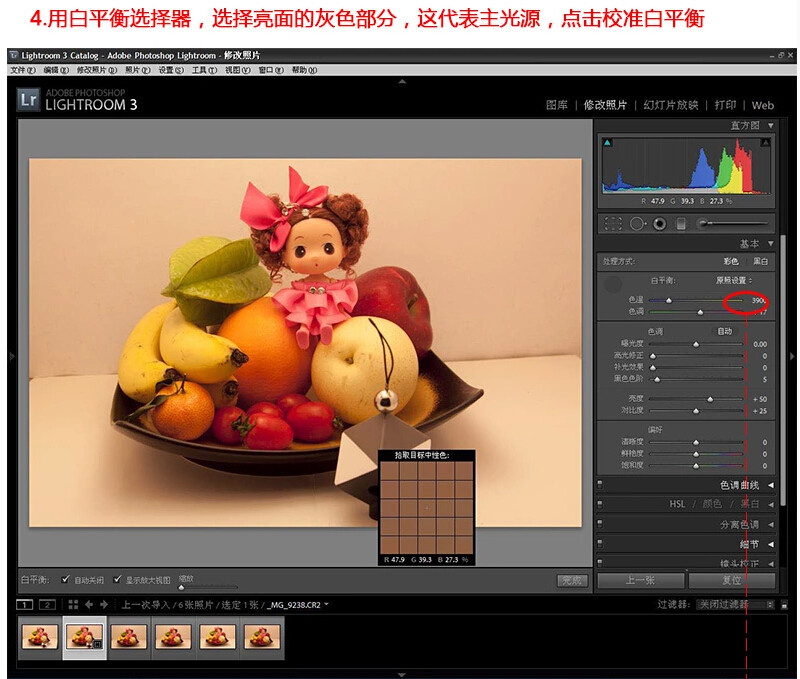
Task: Open the 编辑 menu
Action: coord(56,70)
